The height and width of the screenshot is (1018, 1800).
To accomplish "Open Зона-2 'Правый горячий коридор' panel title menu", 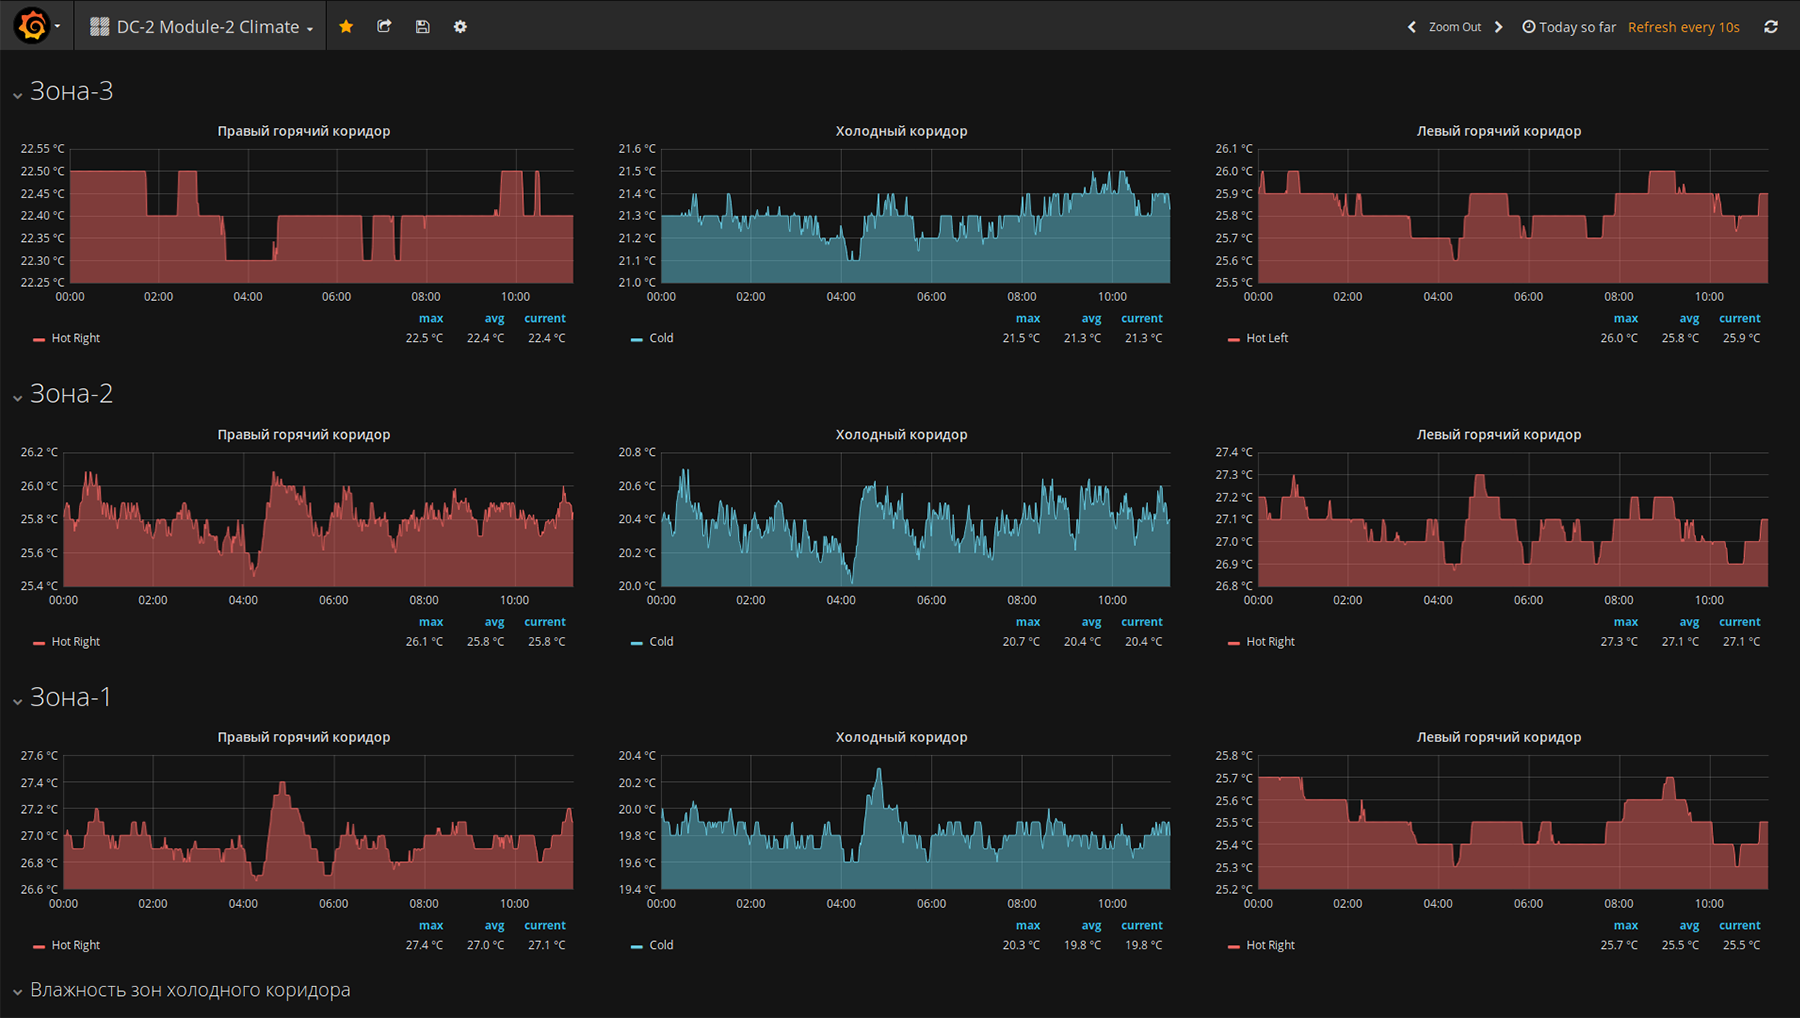I will point(304,434).
